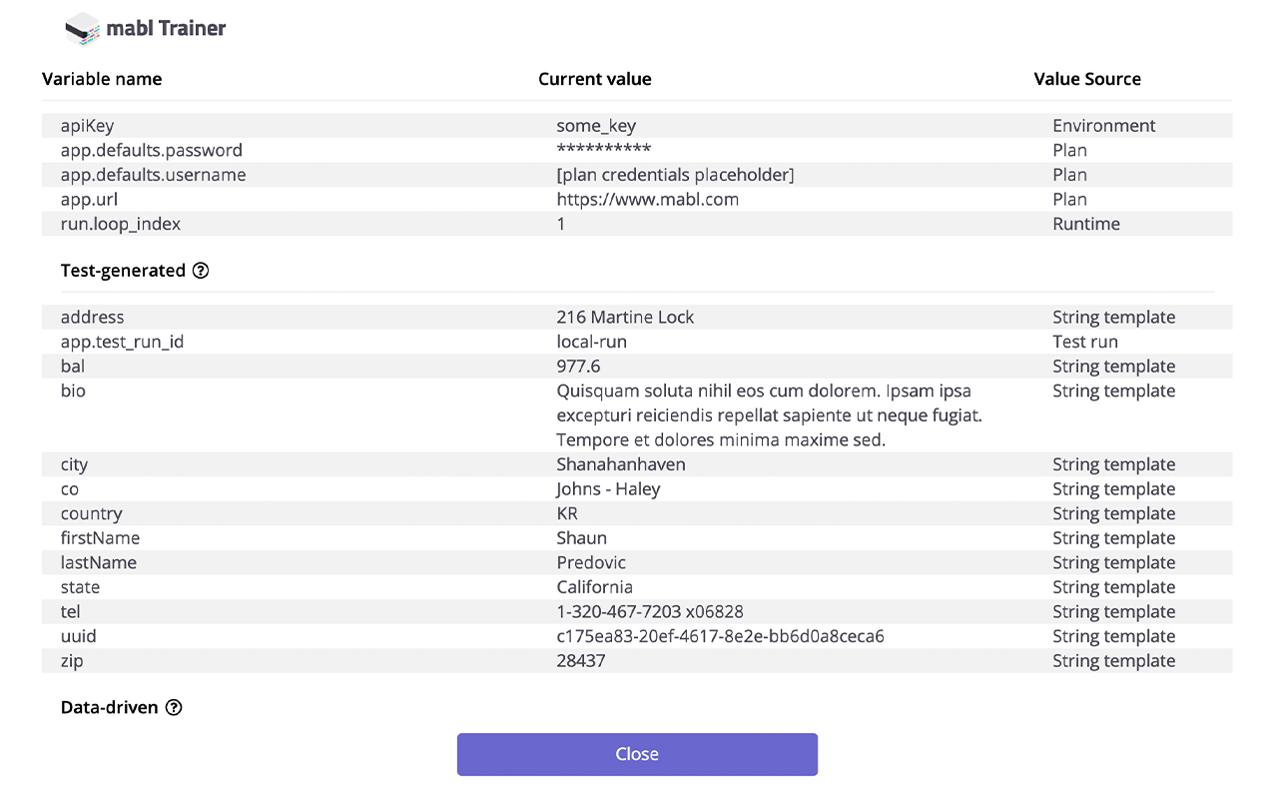Click the question mark beside Data-driven
Image resolution: width=1278 pixels, height=799 pixels.
coord(176,707)
